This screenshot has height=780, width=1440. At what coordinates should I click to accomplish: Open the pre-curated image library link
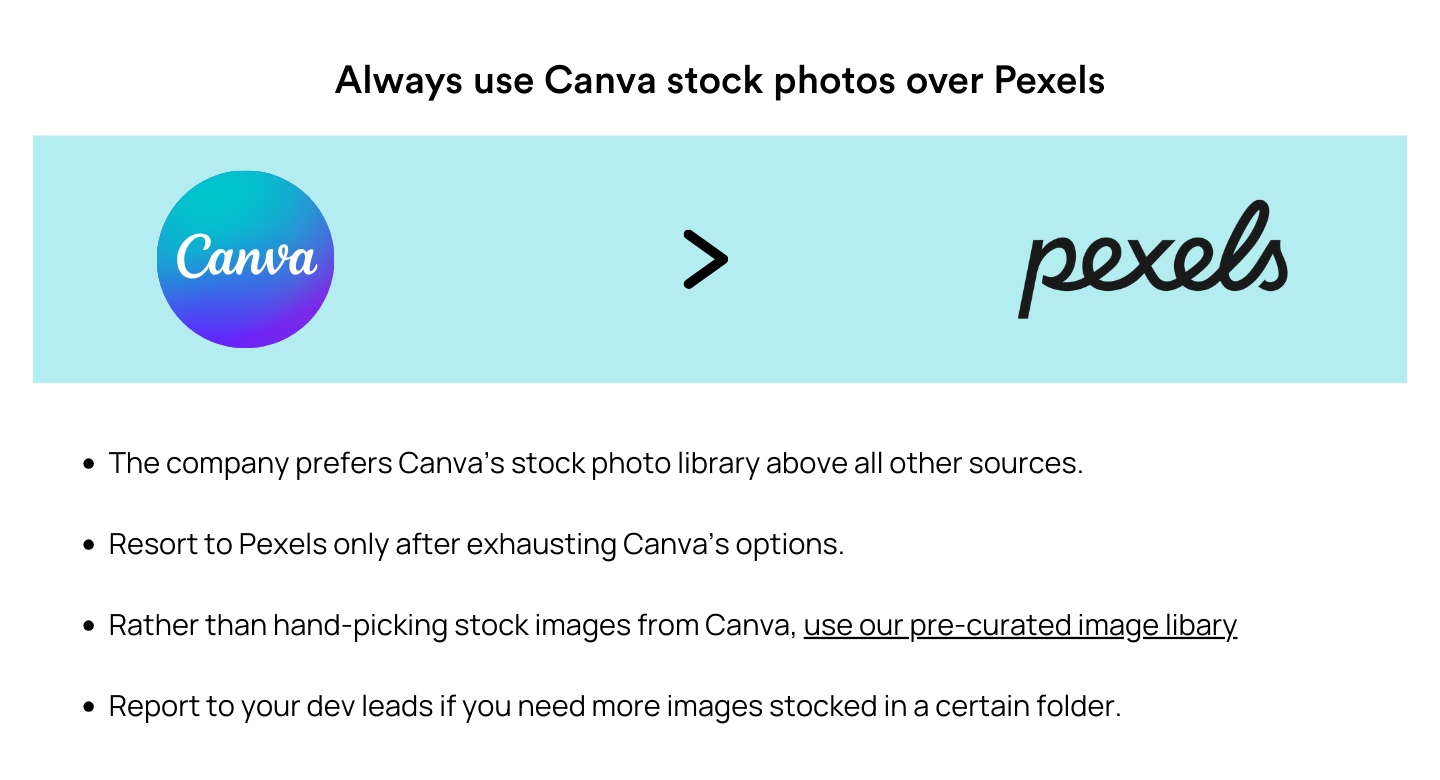pyautogui.click(x=1020, y=626)
